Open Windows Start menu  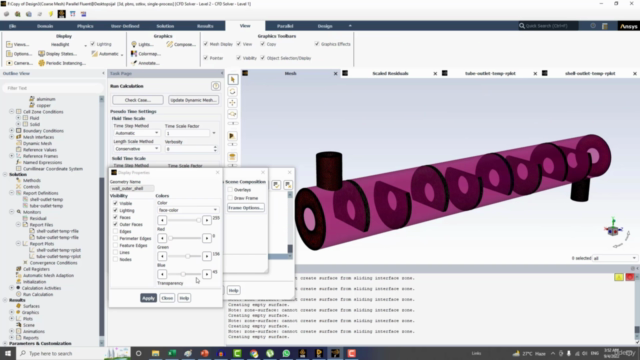(x=8, y=353)
